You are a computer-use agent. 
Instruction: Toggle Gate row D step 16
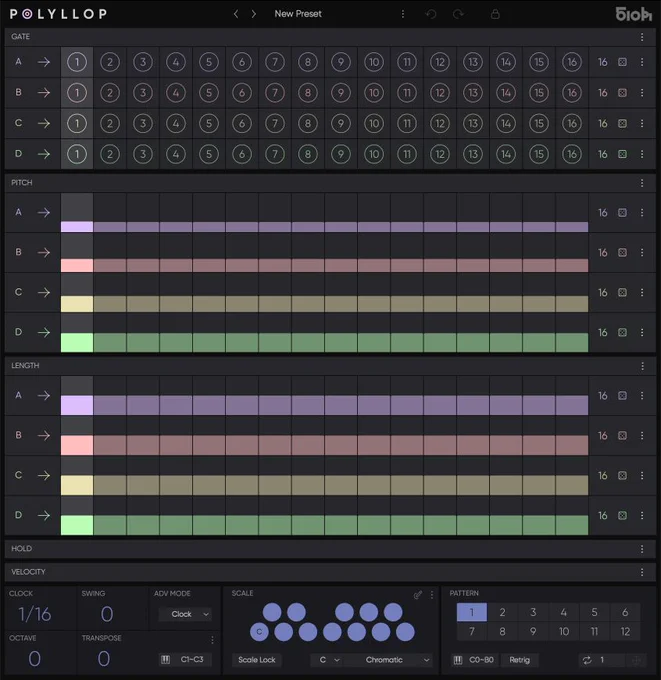(x=572, y=154)
